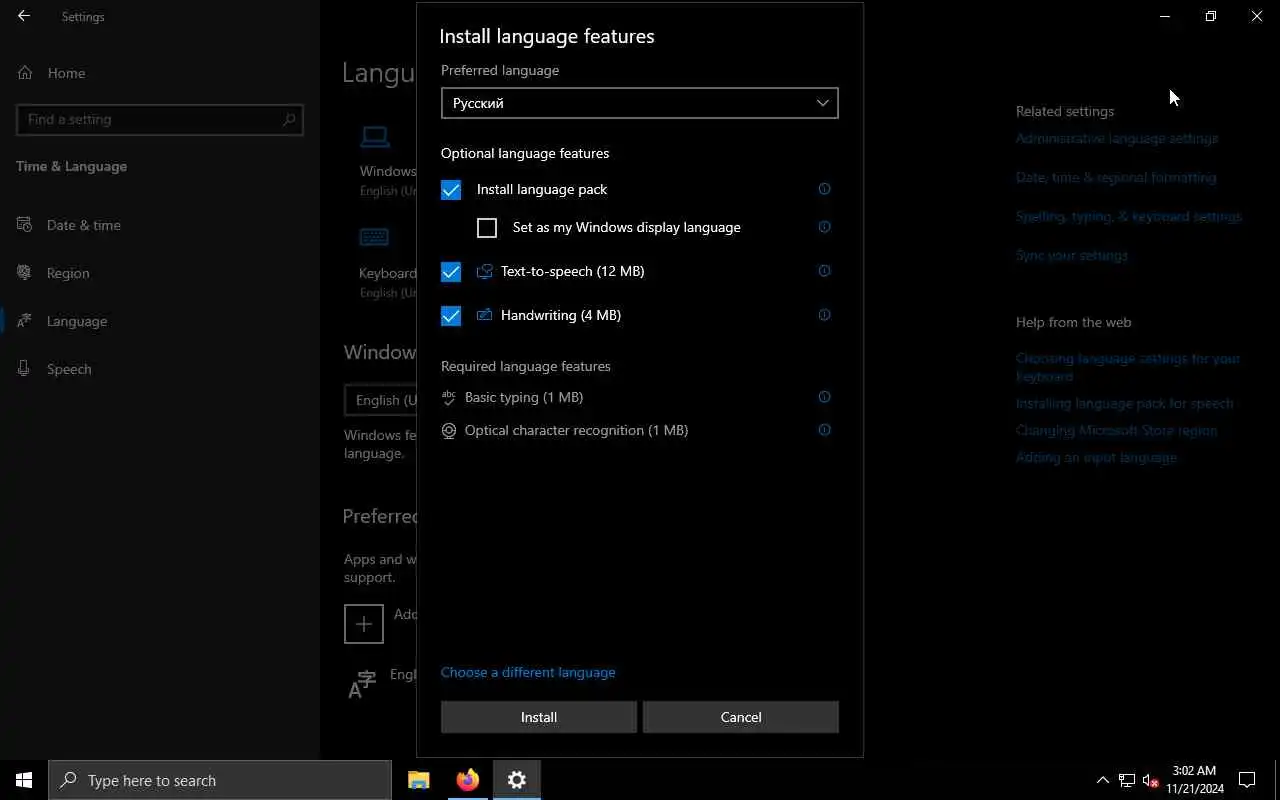The image size is (1280, 800).
Task: Click the taskbar Type here to search box
Action: (x=220, y=780)
